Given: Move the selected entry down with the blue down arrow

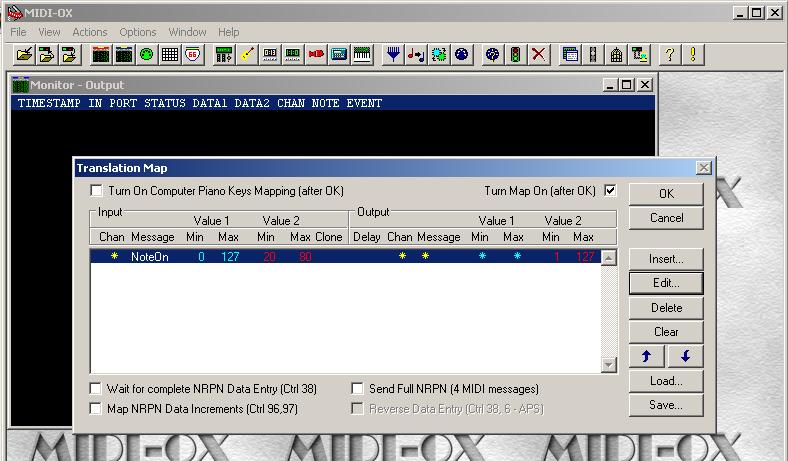Looking at the screenshot, I should [685, 356].
